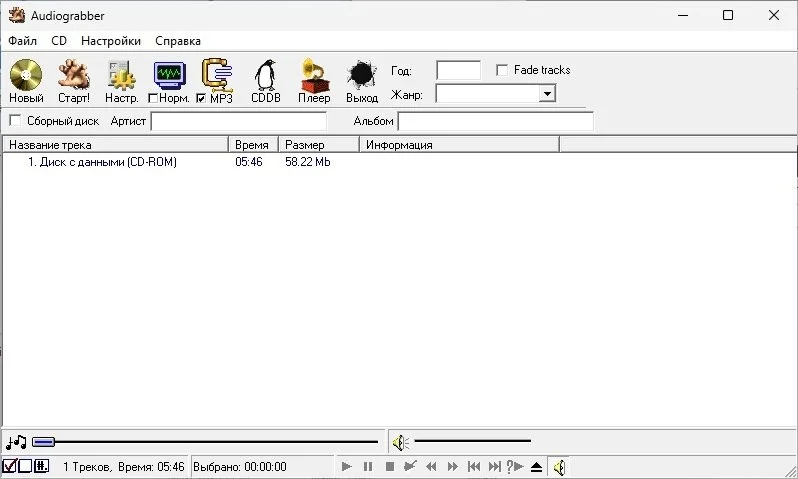Open the Файл menu

click(22, 41)
